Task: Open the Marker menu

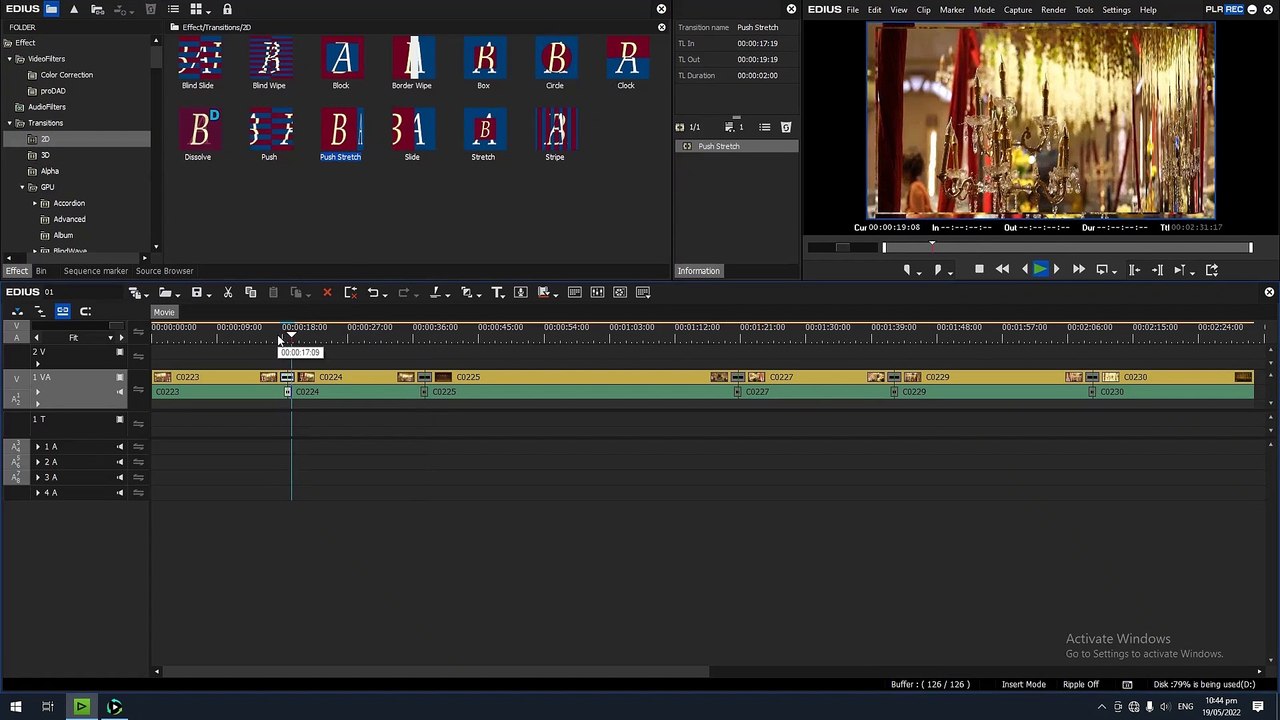Action: [952, 10]
